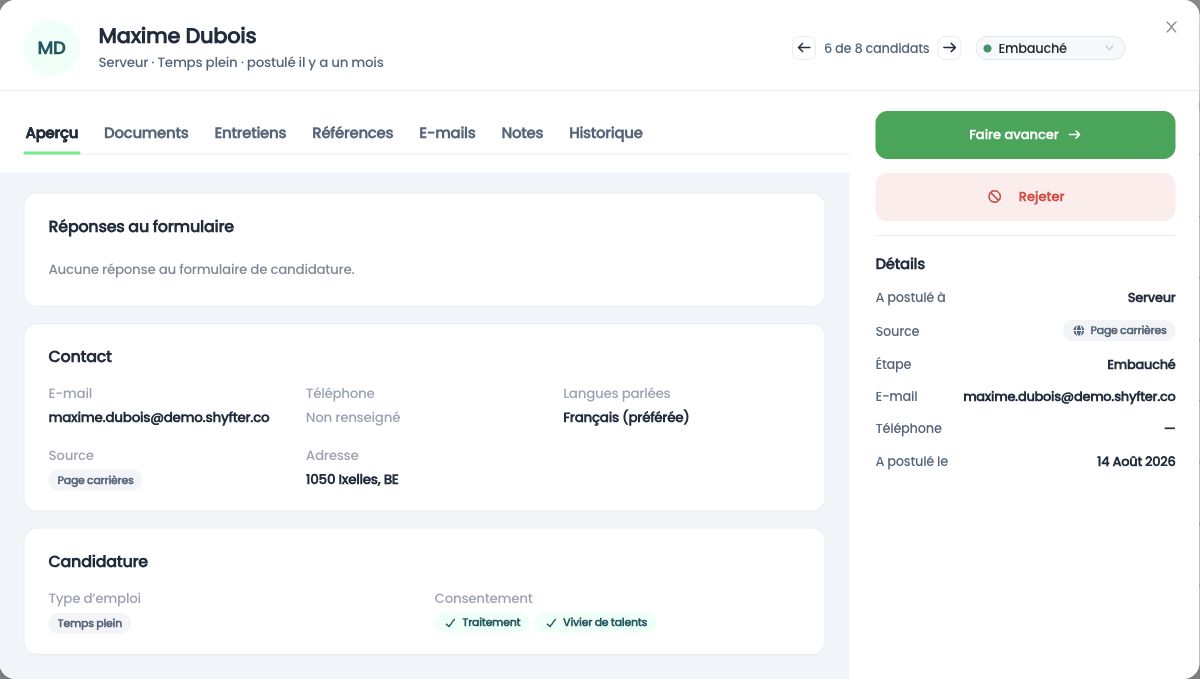Click the Contact section heading
Screen dimensions: 1200x679
click(80, 357)
